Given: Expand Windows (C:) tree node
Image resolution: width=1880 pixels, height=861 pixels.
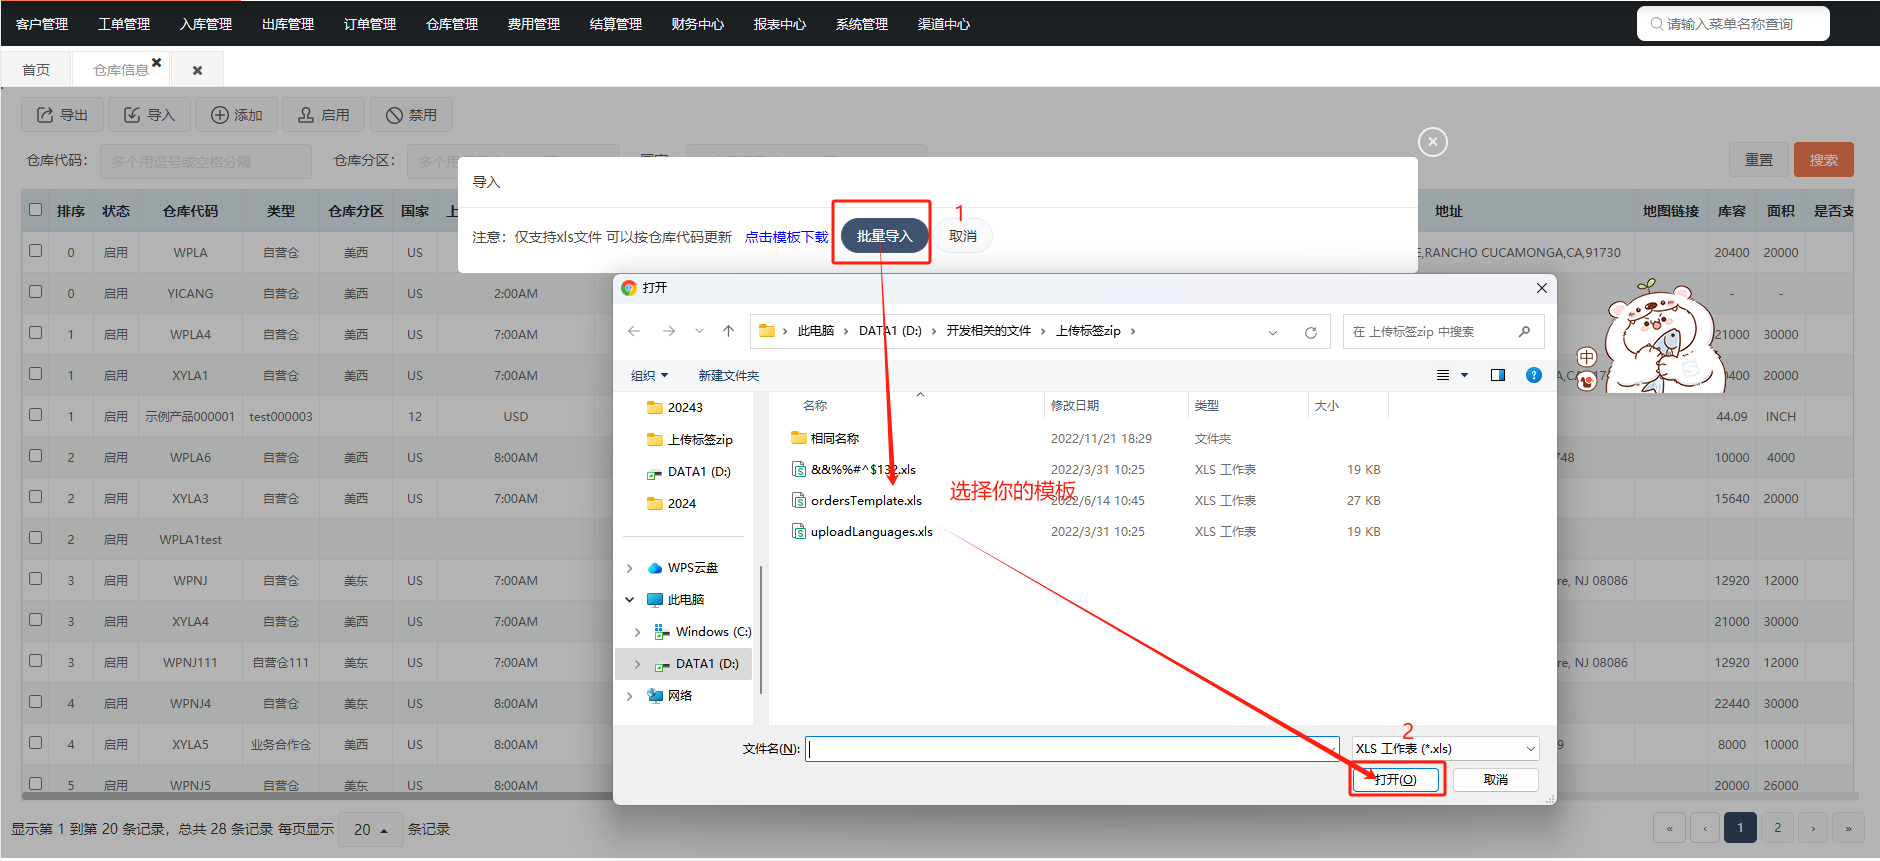Looking at the screenshot, I should coord(638,632).
